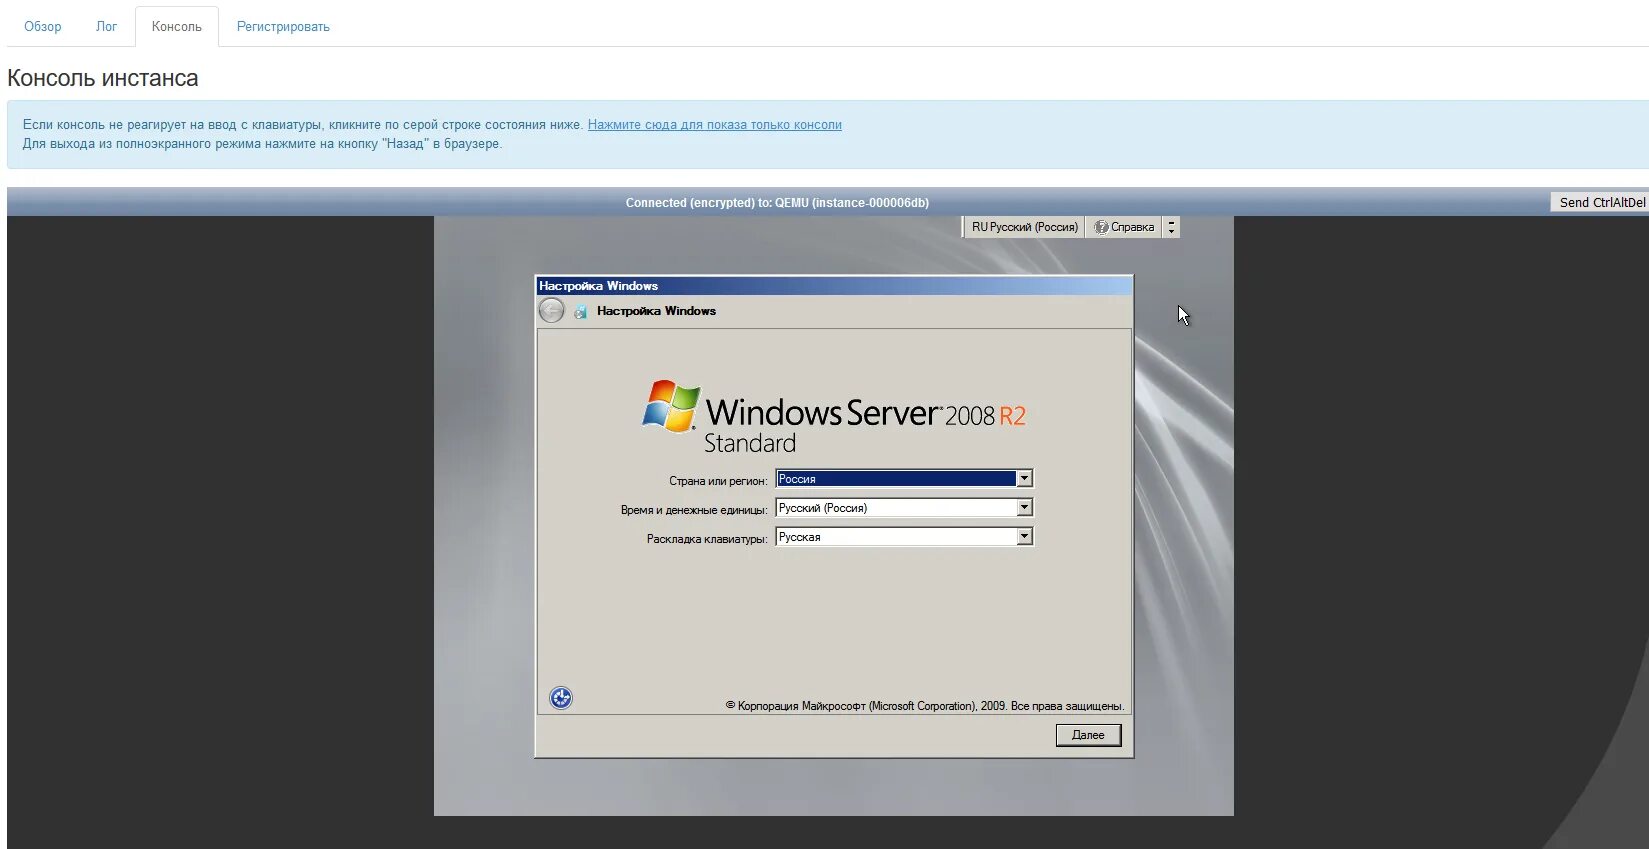Switch to the Лог tab
The width and height of the screenshot is (1649, 849).
(x=106, y=27)
